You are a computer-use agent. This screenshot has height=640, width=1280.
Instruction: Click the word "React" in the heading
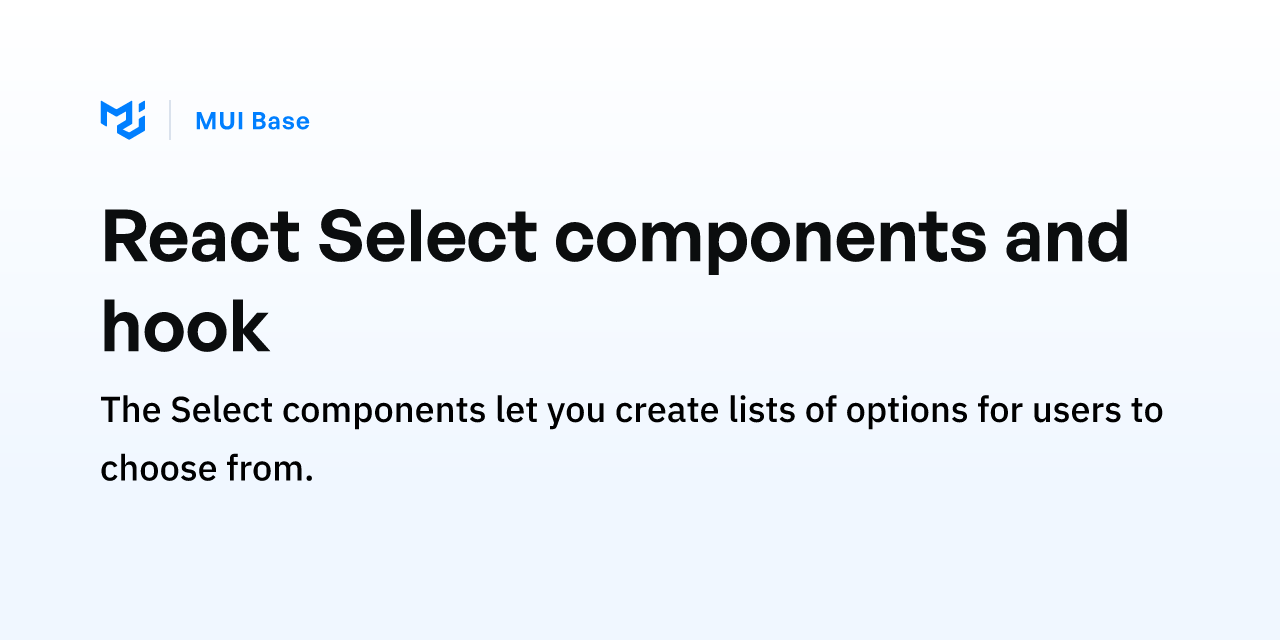(x=200, y=237)
